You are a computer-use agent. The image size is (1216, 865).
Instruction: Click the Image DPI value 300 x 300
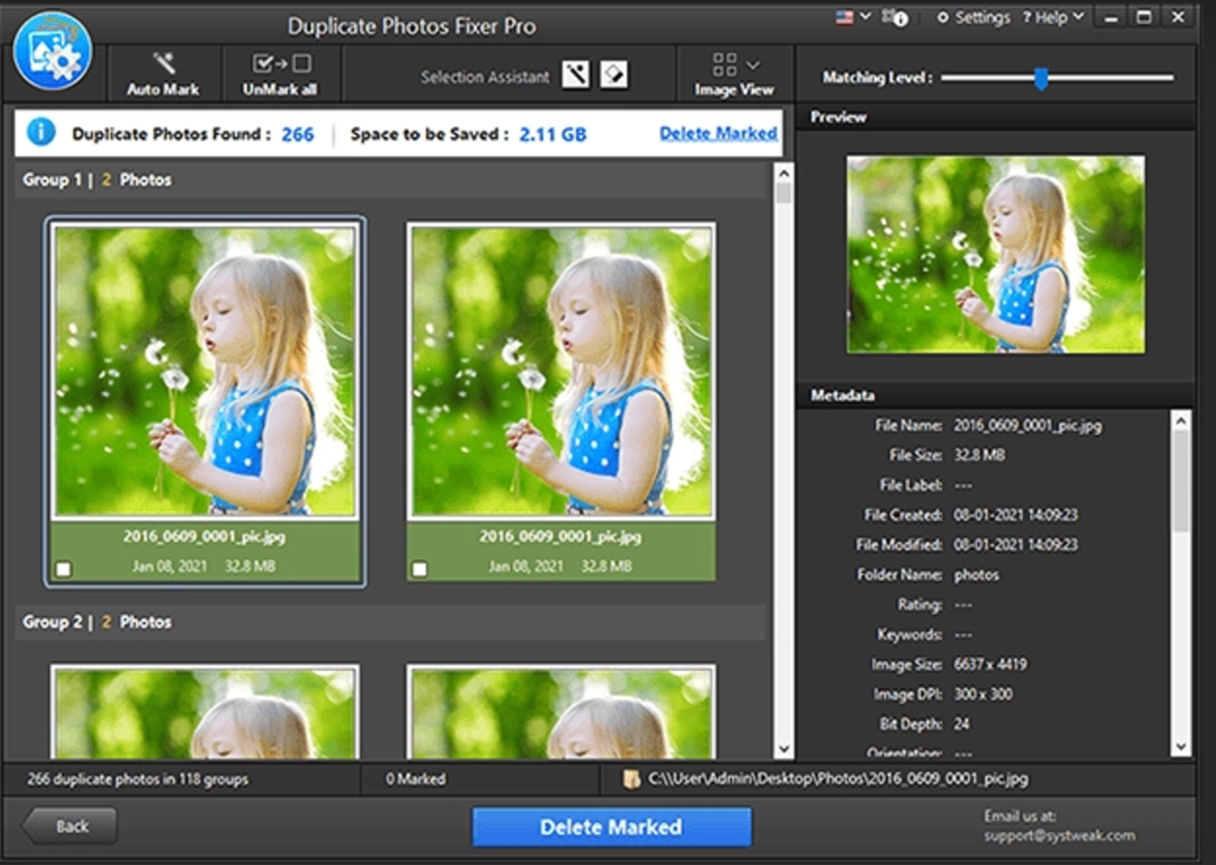(982, 694)
